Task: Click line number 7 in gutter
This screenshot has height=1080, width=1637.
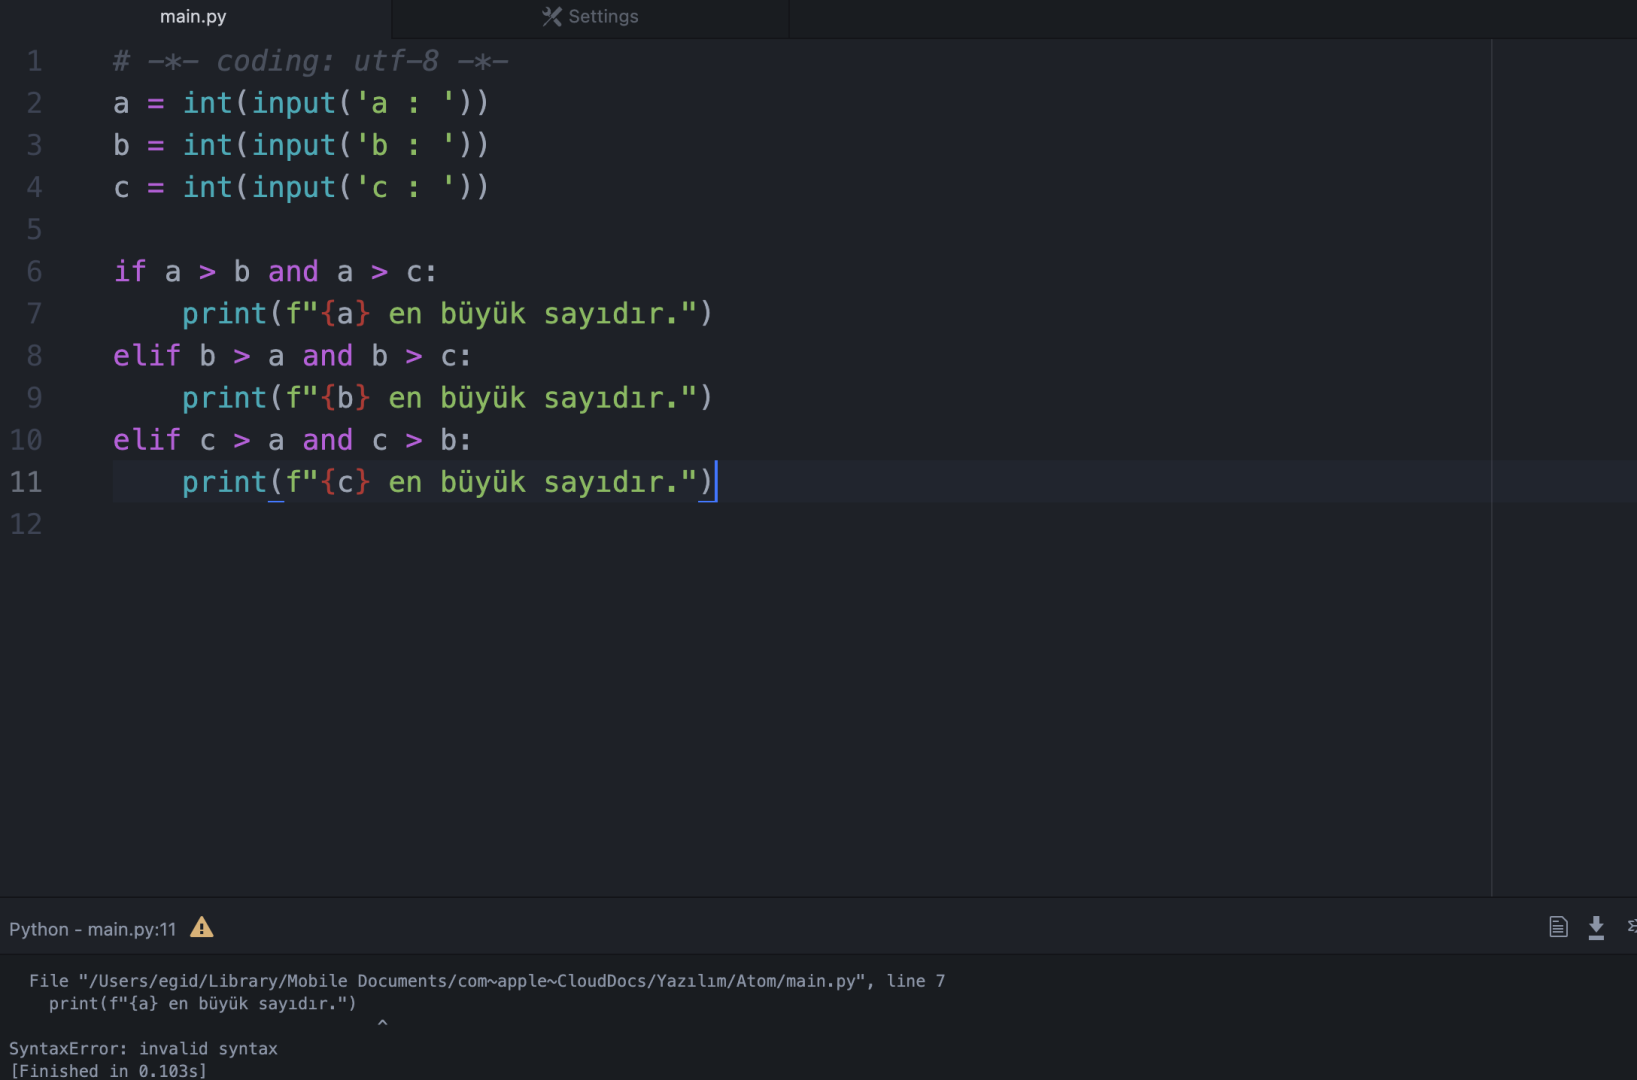Action: pos(35,313)
